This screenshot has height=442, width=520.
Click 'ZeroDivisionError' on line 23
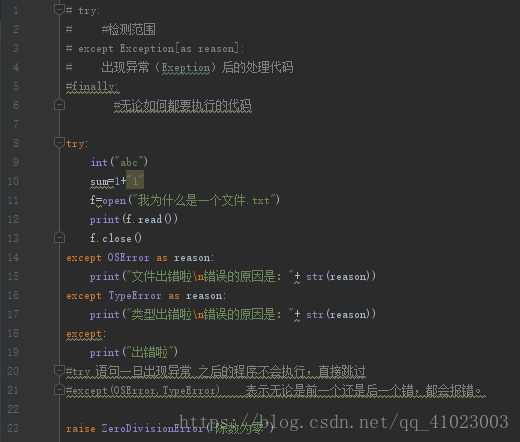point(153,429)
